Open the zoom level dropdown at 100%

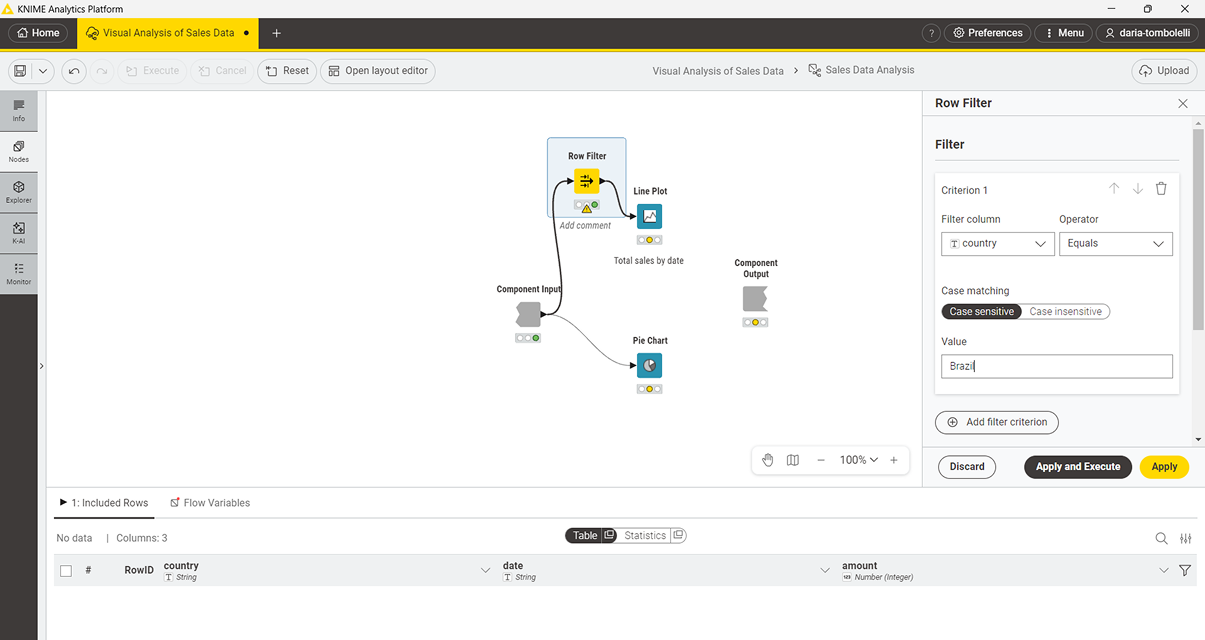[x=858, y=459]
